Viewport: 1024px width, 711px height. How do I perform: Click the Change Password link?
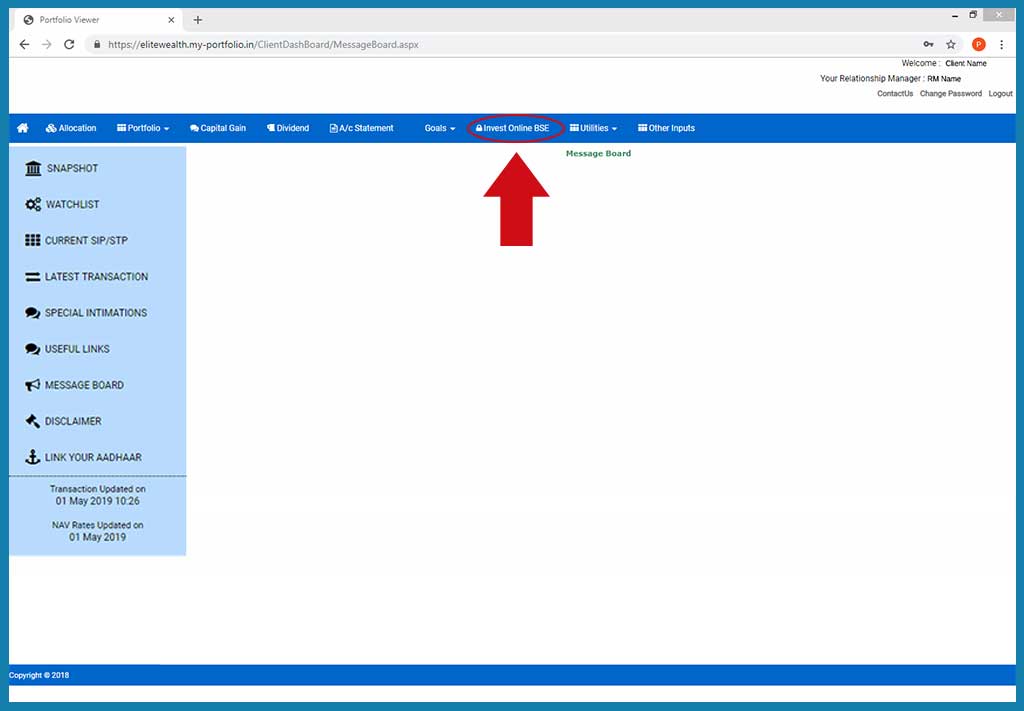(950, 94)
